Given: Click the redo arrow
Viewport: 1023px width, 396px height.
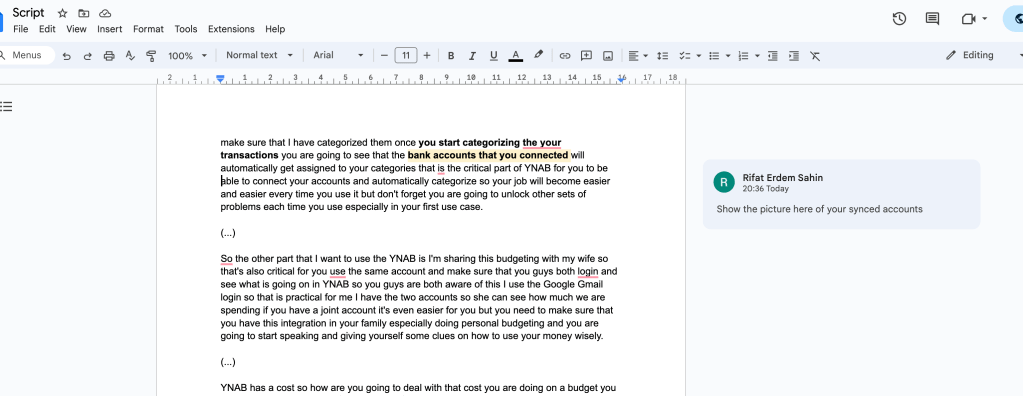Looking at the screenshot, I should tap(87, 56).
